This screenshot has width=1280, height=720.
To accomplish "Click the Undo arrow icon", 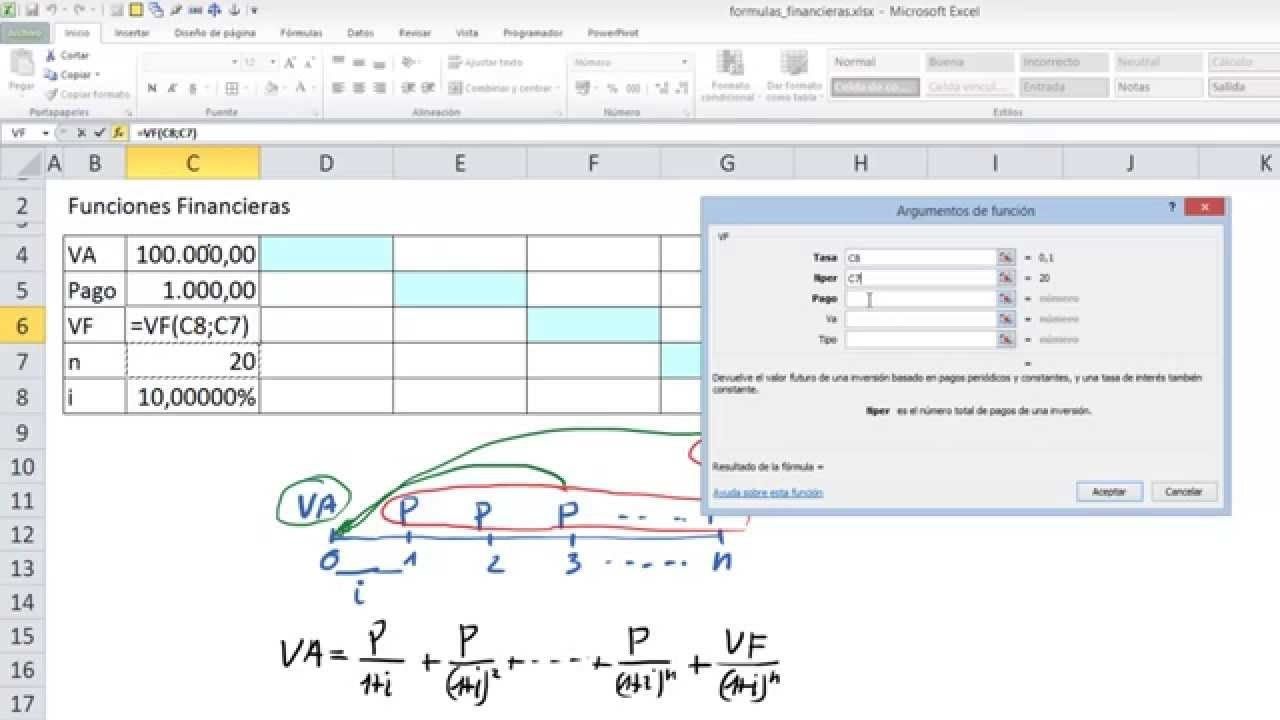I will 52,10.
